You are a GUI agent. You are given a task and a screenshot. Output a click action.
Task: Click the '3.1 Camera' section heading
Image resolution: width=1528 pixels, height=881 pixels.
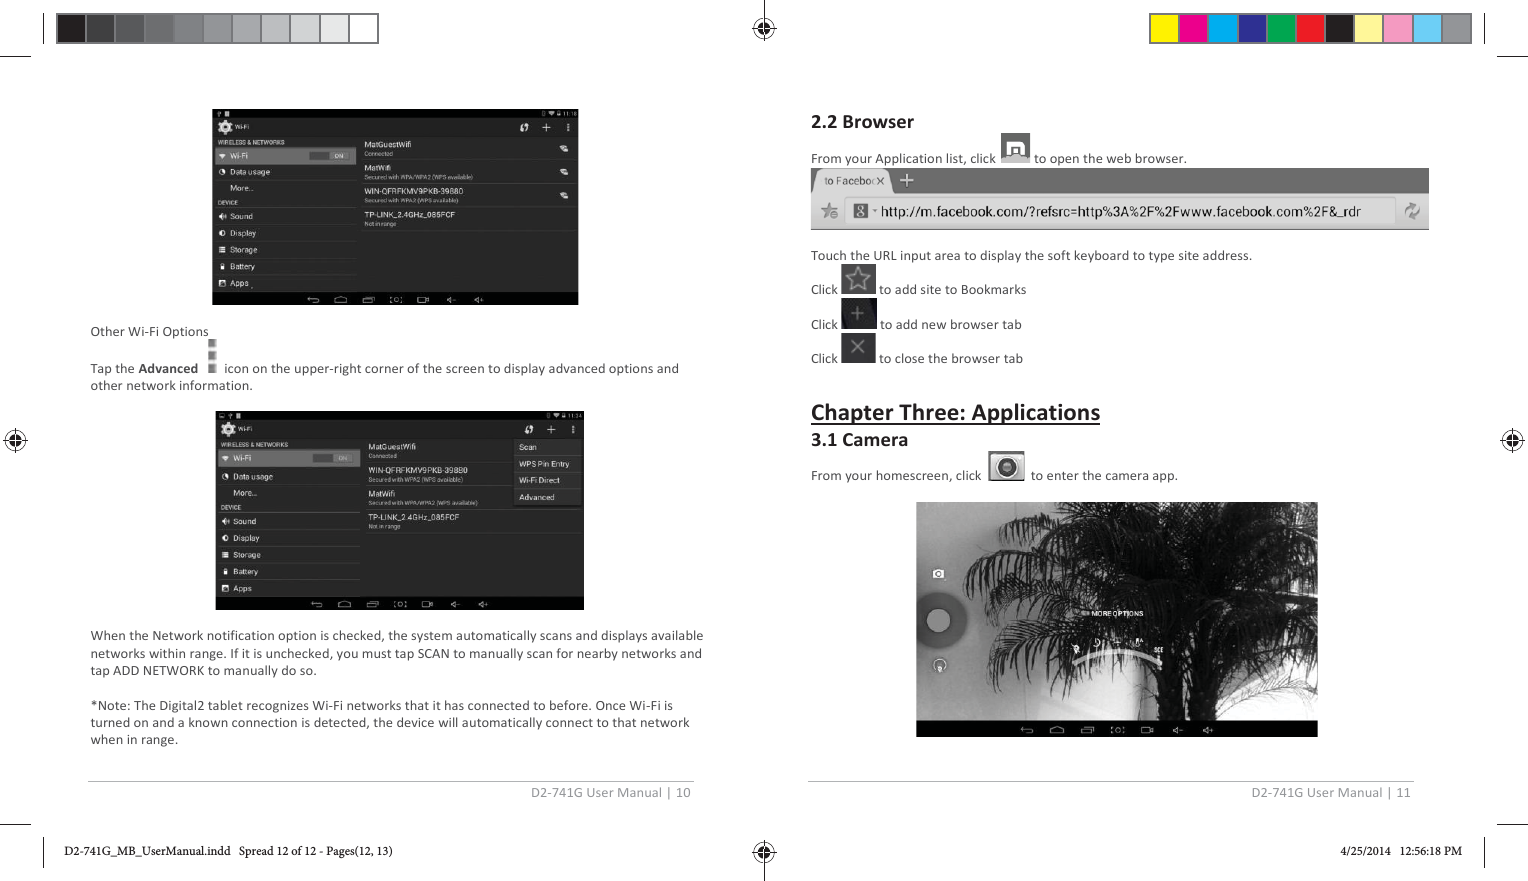tap(859, 440)
